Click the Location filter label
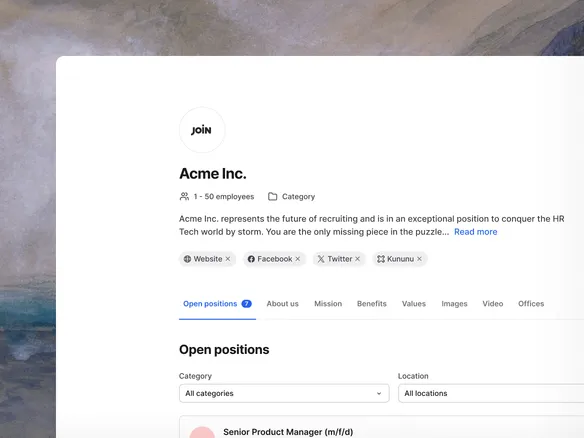This screenshot has width=584, height=438. pos(413,376)
